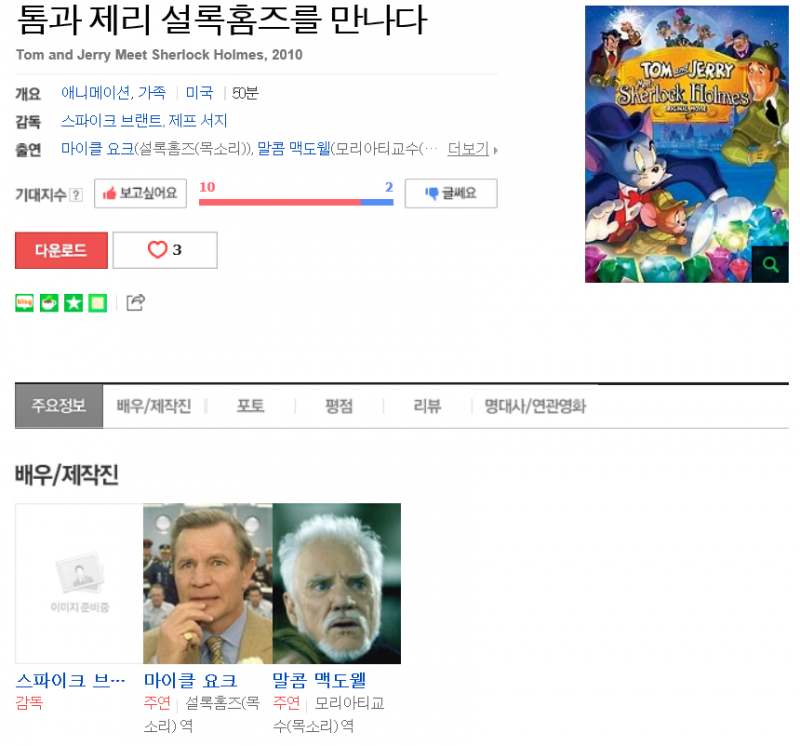Click the green star bookmark icon

click(73, 303)
